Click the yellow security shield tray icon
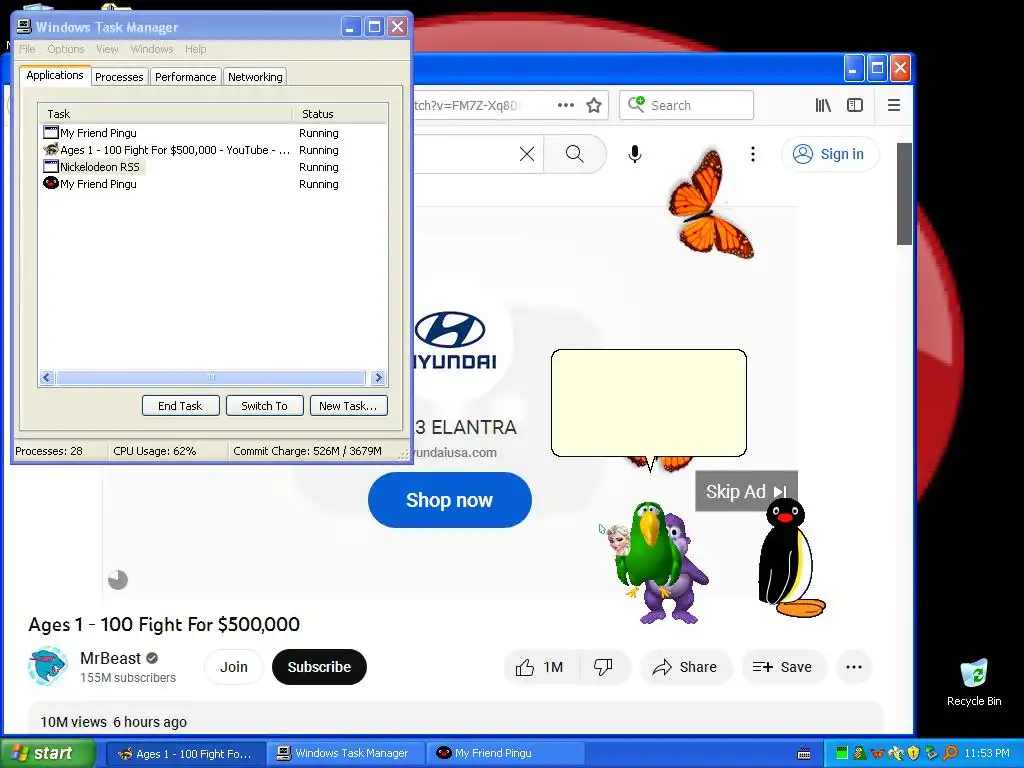1024x768 pixels. click(913, 753)
